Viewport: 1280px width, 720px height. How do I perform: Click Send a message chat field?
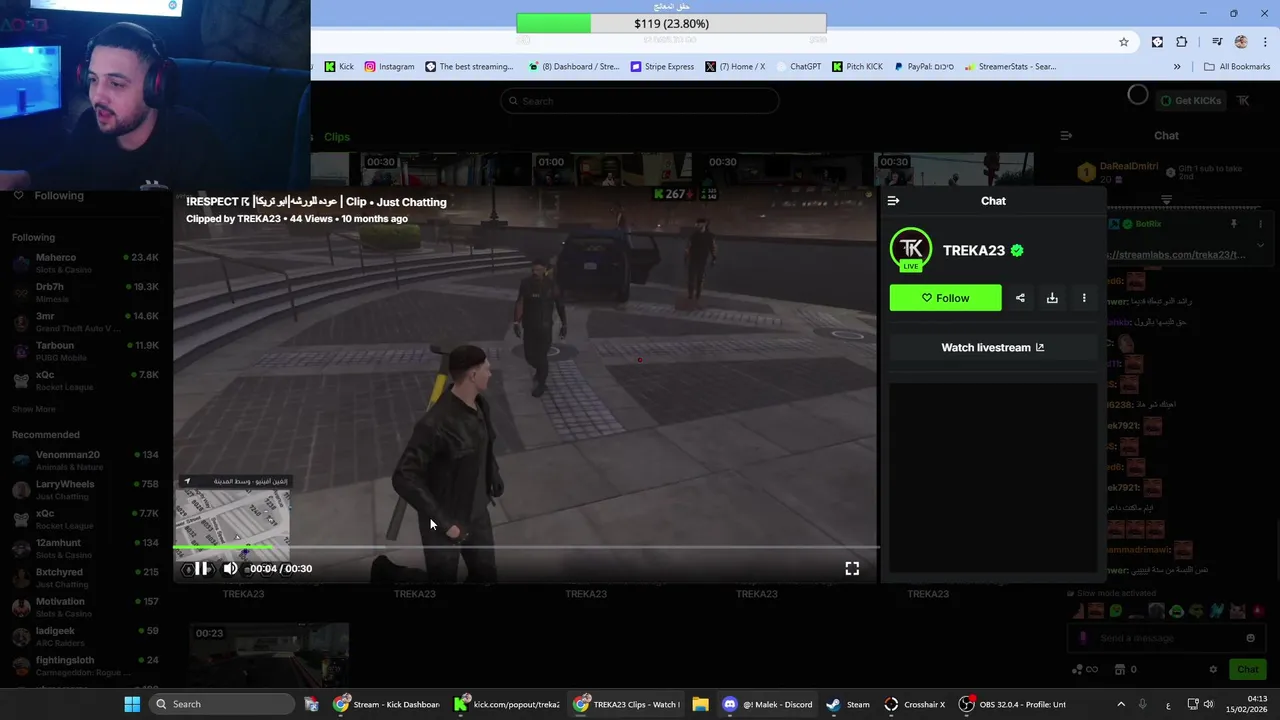(1167, 638)
